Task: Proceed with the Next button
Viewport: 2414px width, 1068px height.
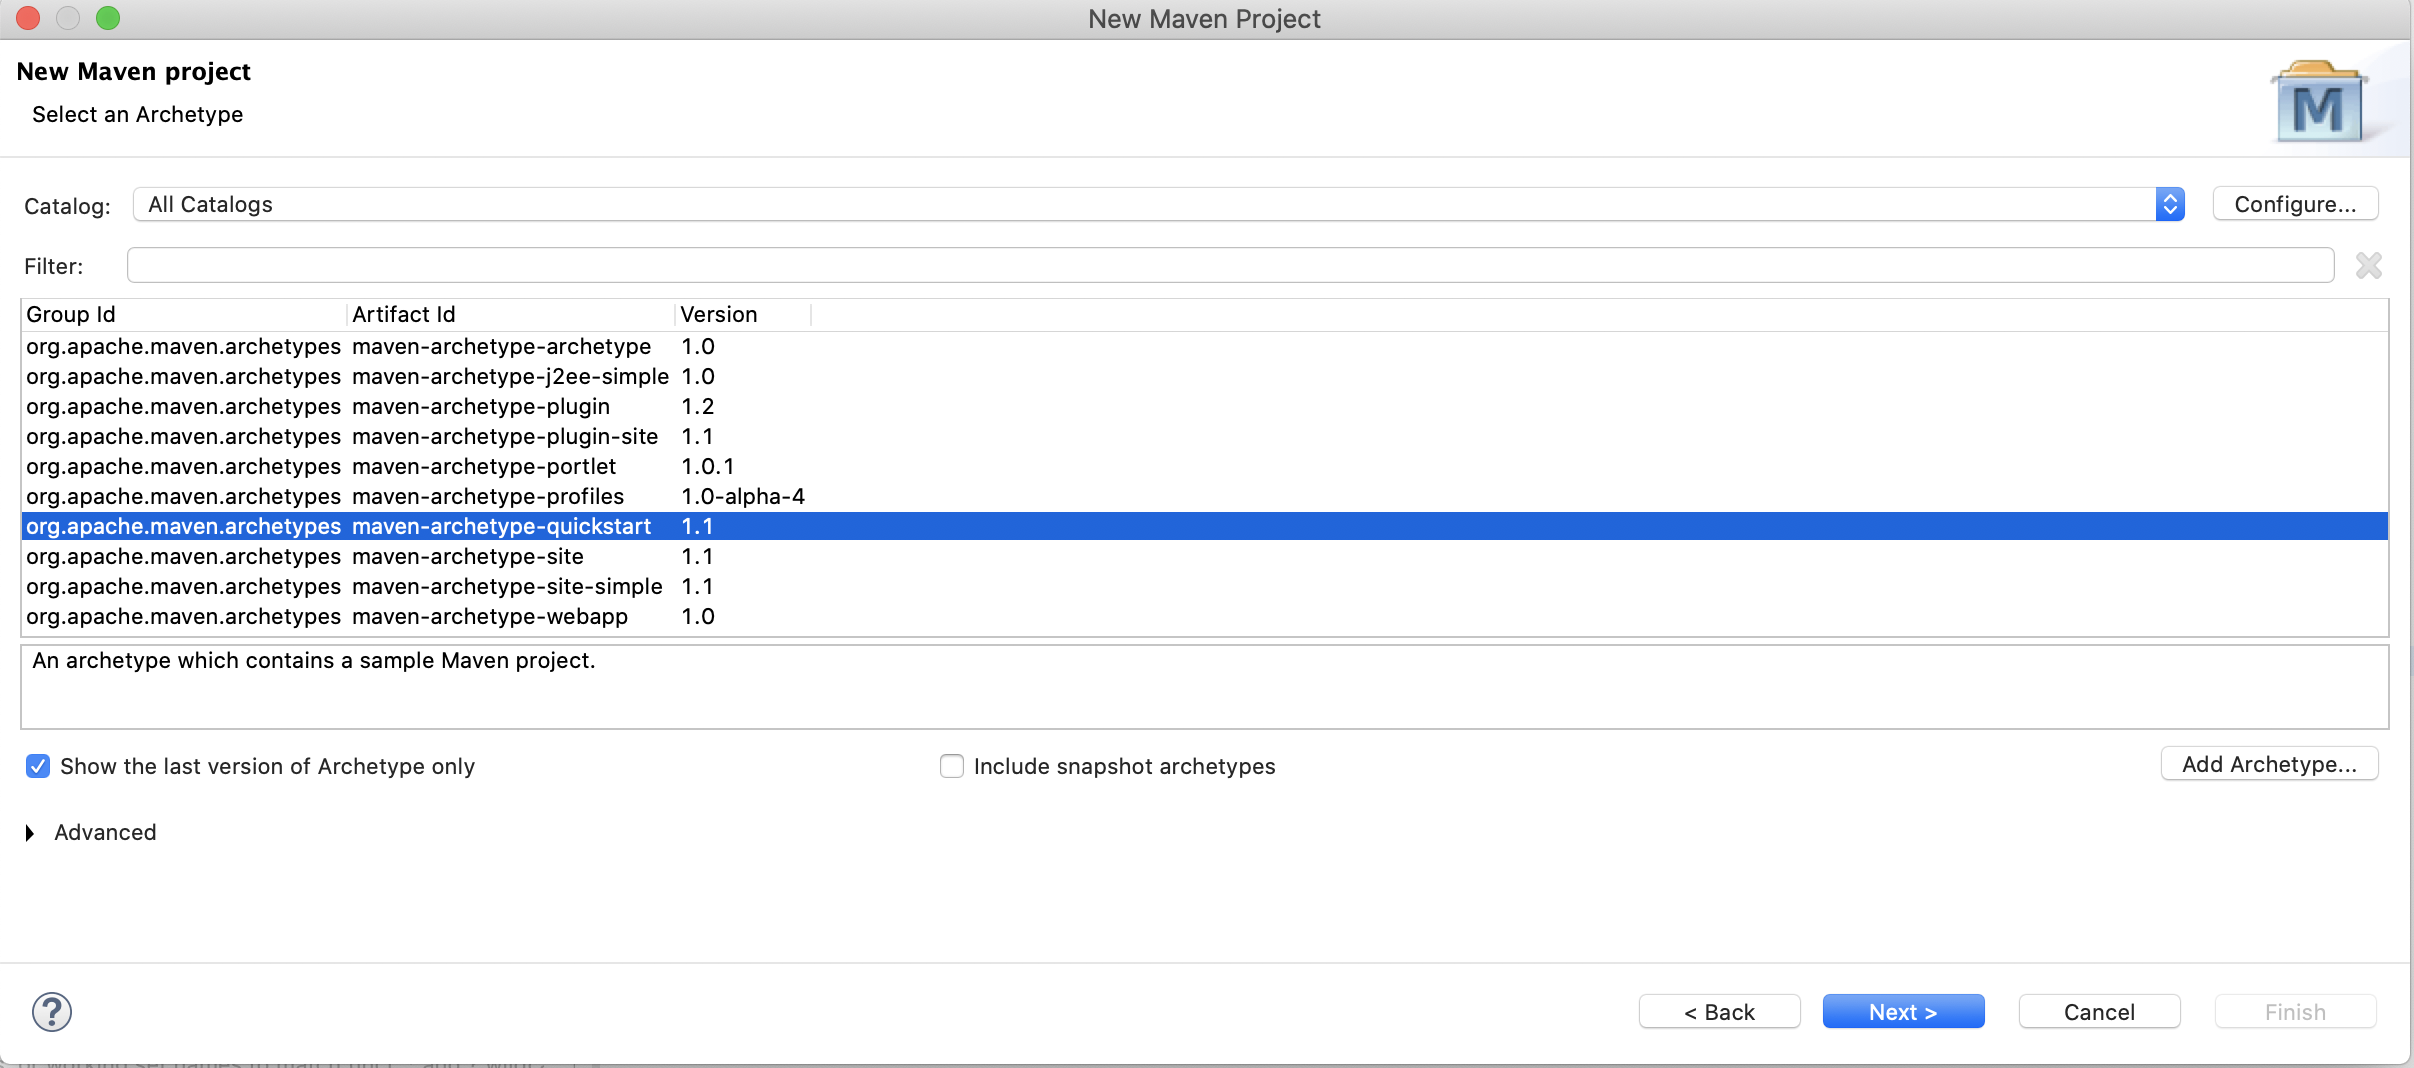Action: coord(1903,1012)
